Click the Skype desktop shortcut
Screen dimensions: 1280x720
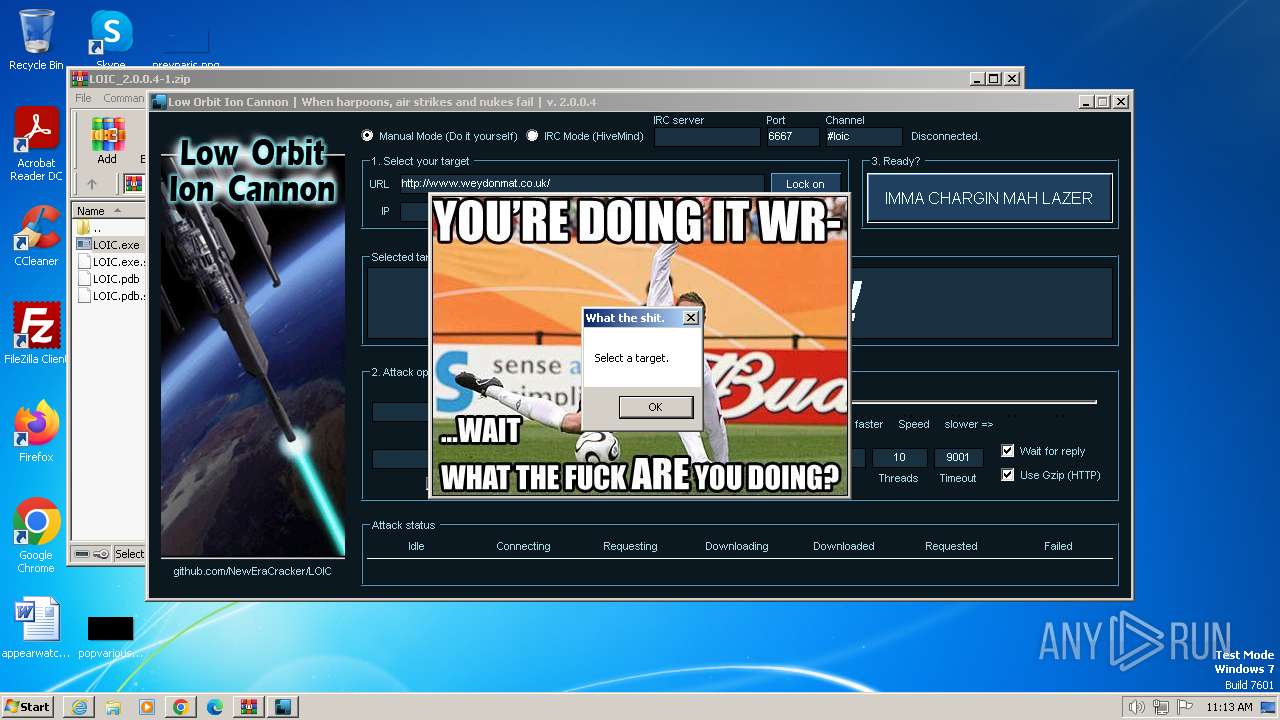(110, 40)
